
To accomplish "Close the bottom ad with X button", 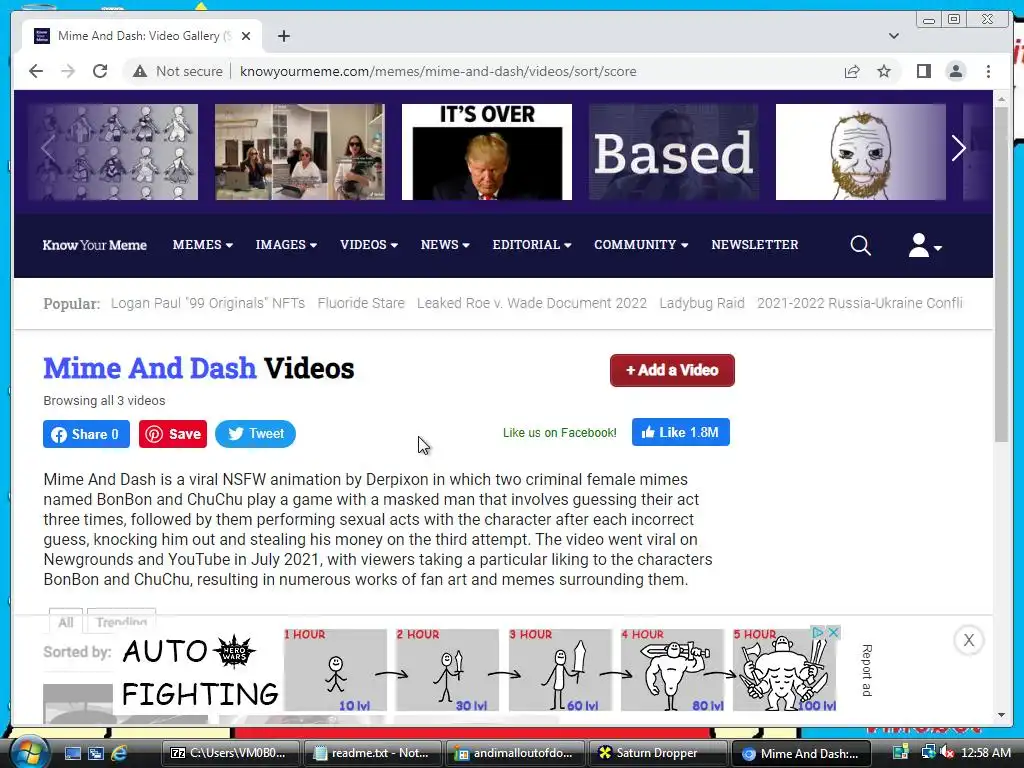I will [968, 641].
